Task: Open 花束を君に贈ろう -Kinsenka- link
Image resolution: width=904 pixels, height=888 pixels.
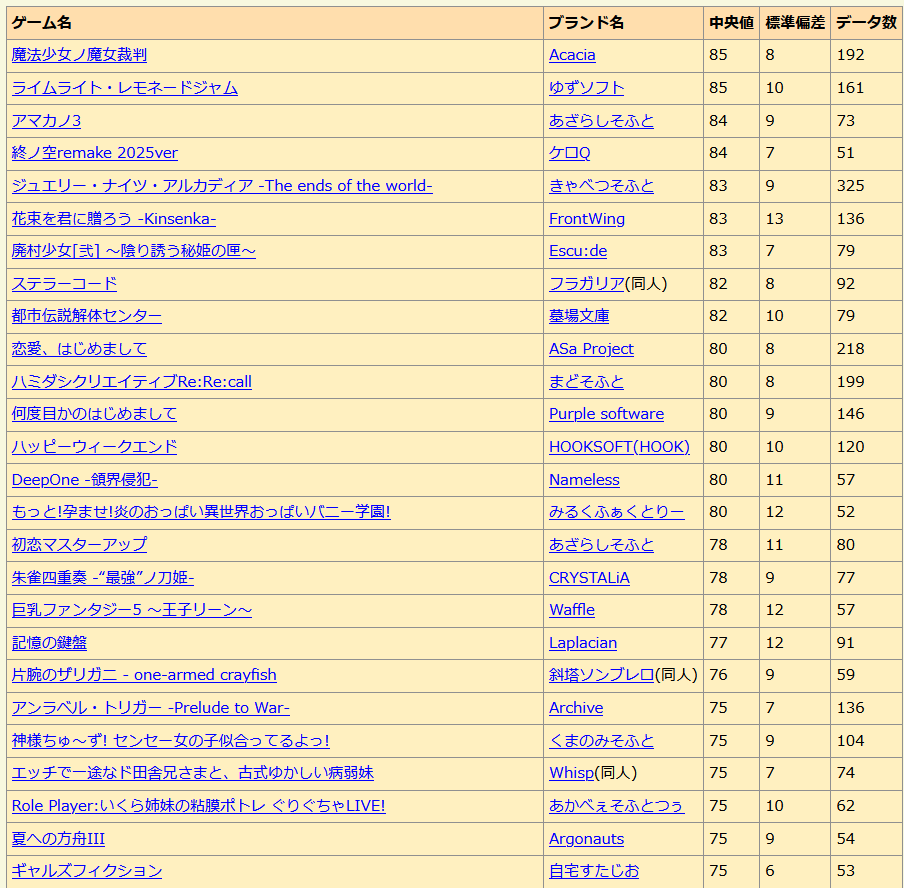Action: coord(114,219)
